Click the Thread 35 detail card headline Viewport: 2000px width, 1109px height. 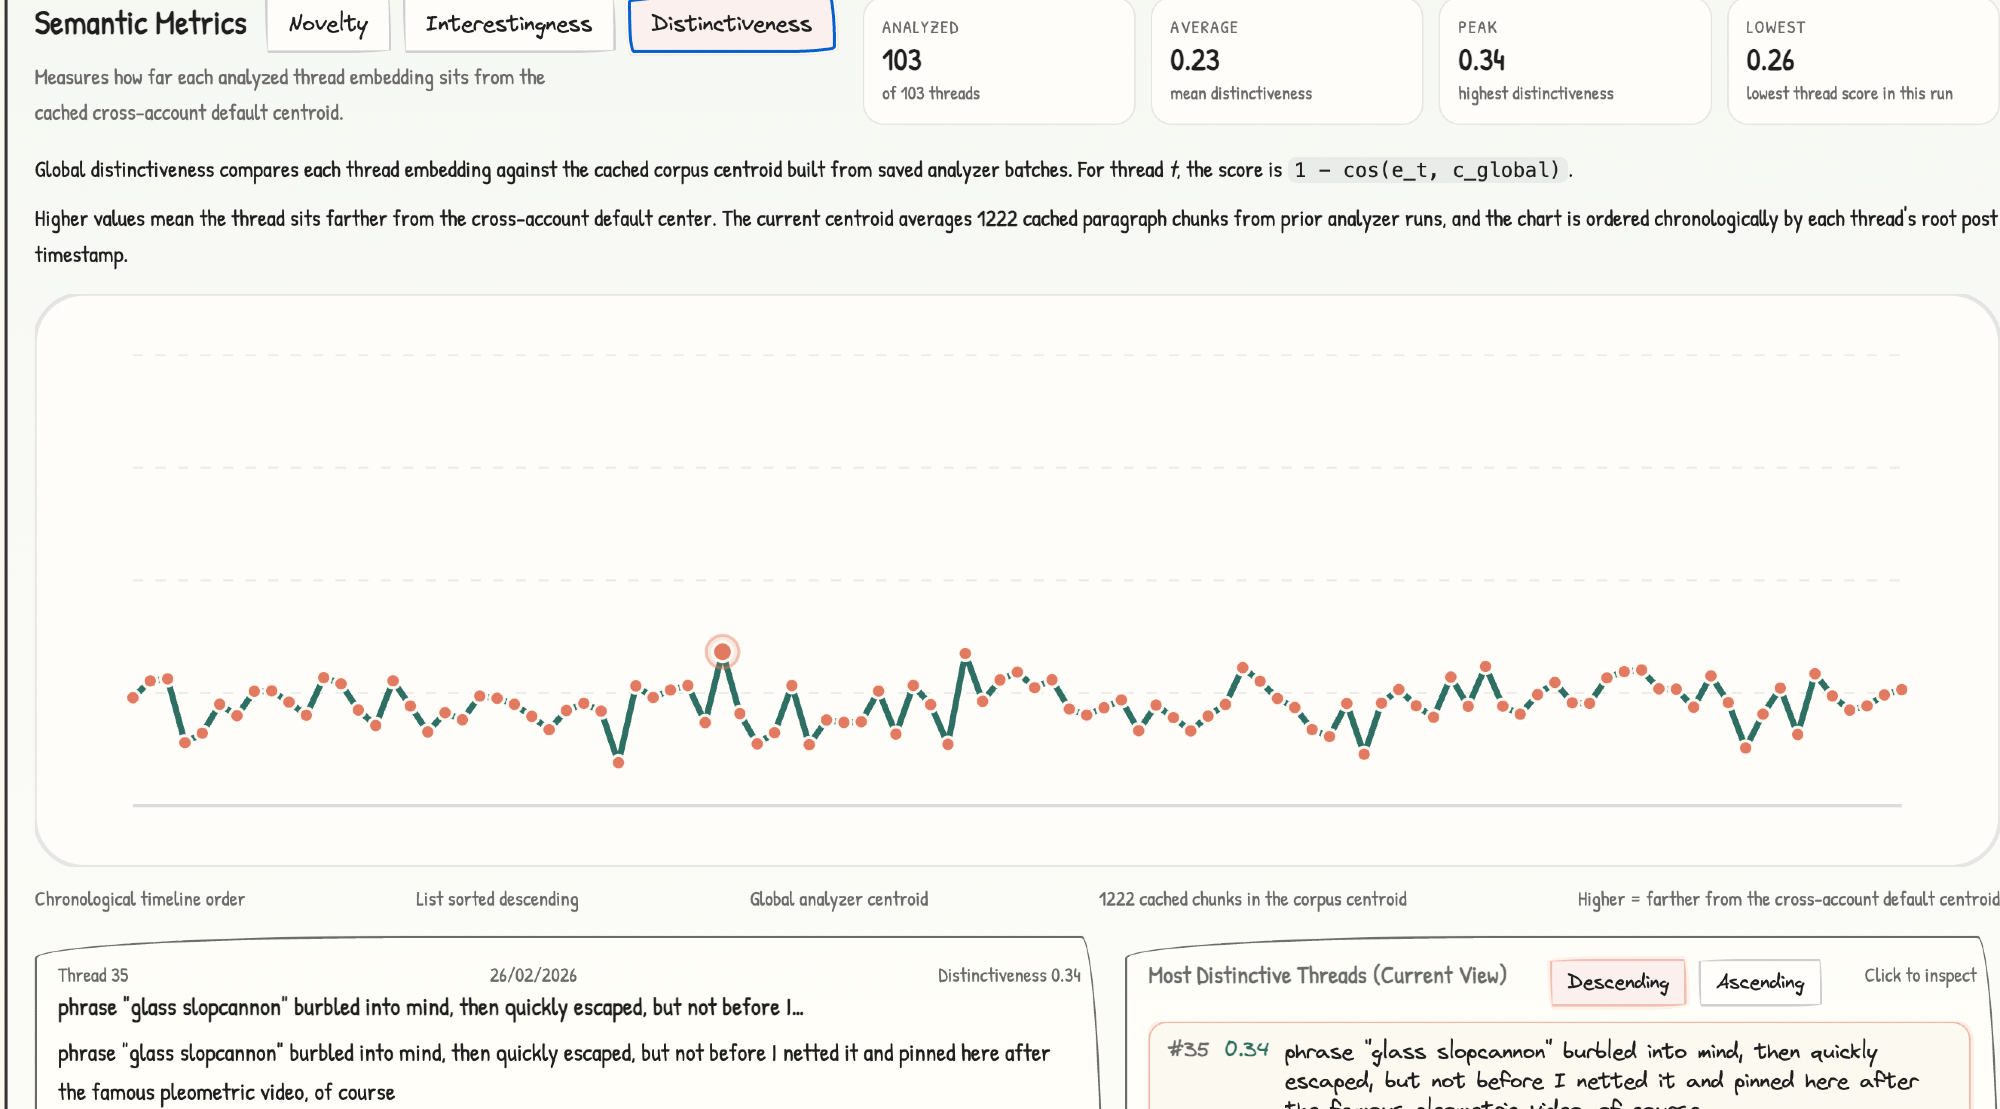click(x=430, y=1008)
